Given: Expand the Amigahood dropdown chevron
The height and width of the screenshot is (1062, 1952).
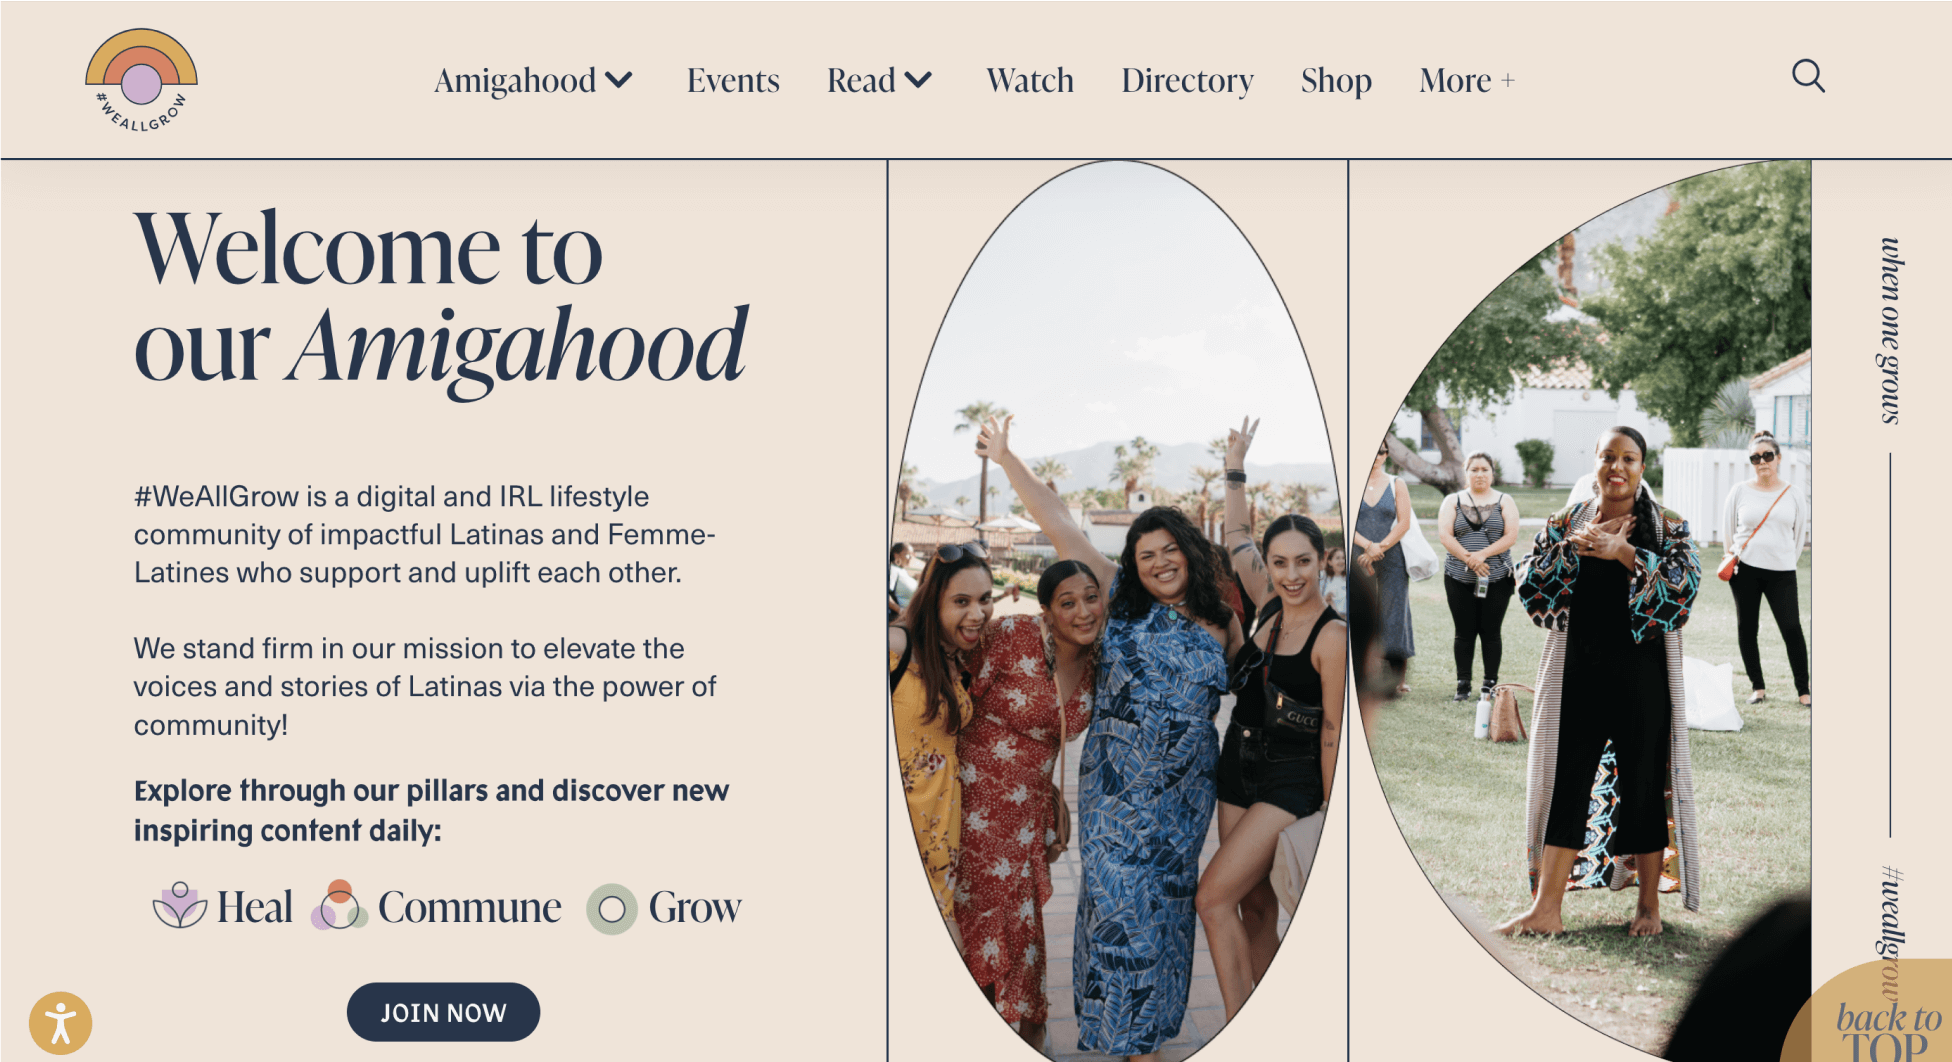Looking at the screenshot, I should pyautogui.click(x=620, y=79).
